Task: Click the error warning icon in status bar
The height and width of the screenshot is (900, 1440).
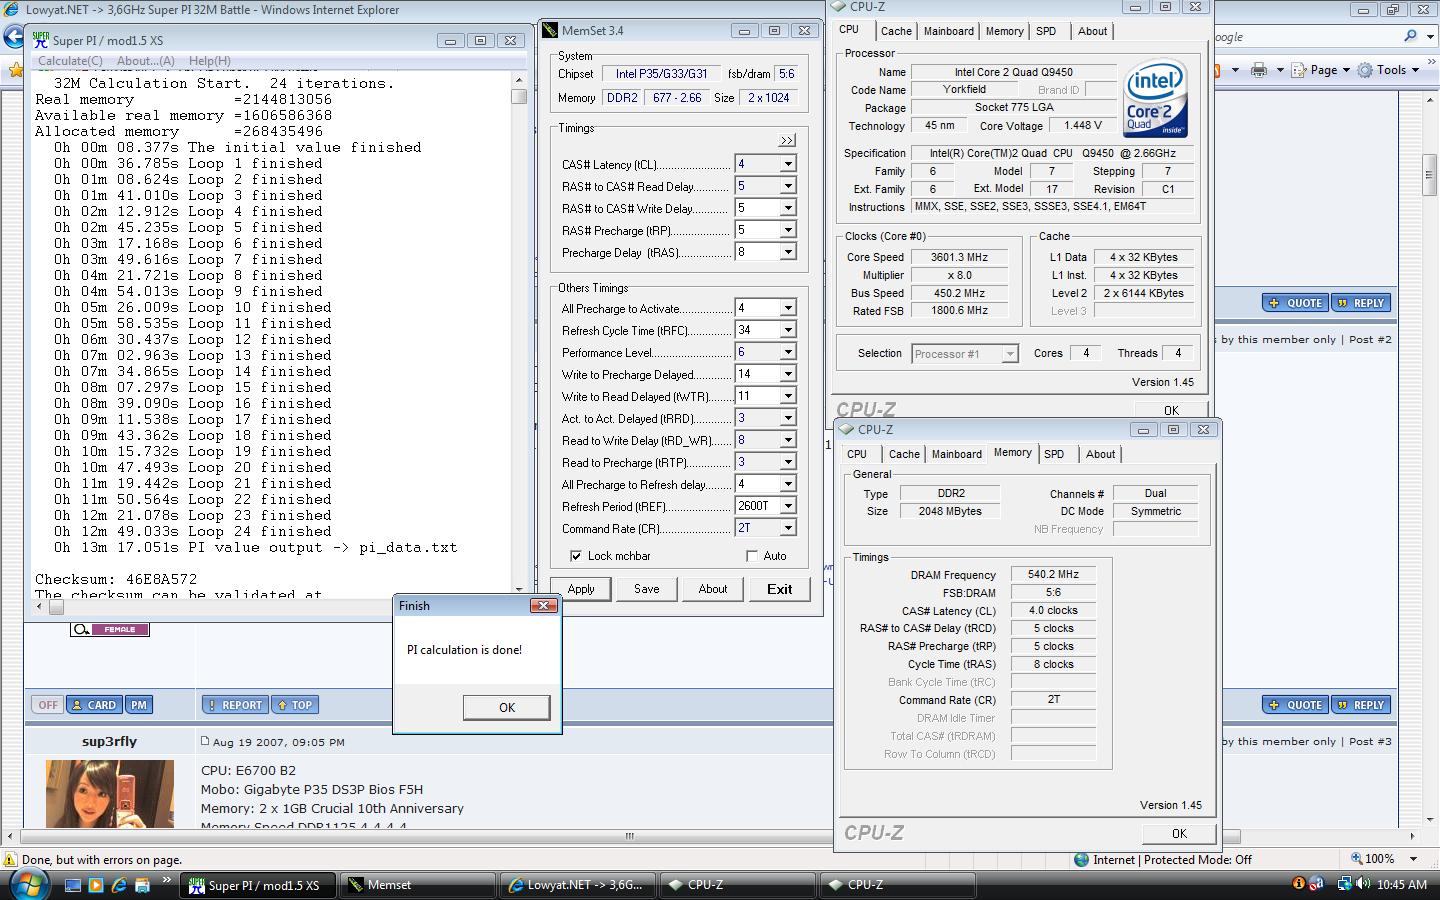Action: pos(10,859)
